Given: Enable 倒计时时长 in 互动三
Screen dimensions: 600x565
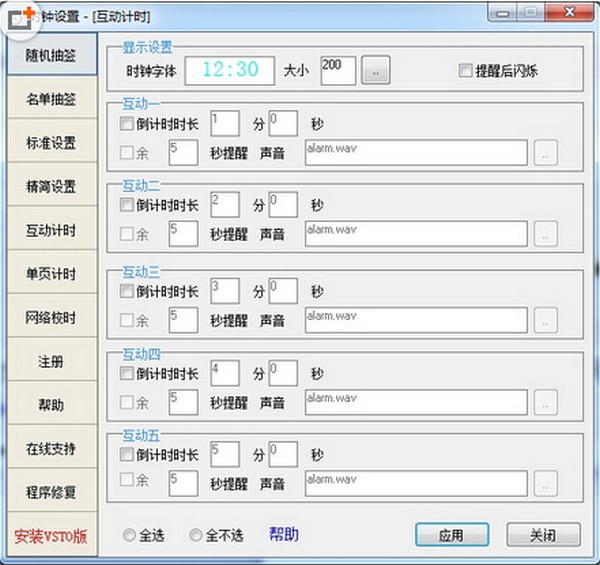Looking at the screenshot, I should (x=126, y=291).
